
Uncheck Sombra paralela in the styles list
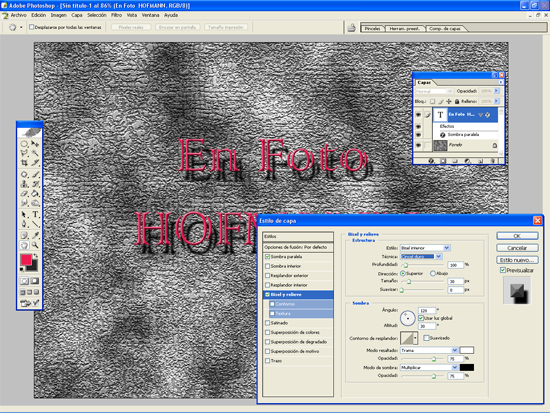(268, 257)
